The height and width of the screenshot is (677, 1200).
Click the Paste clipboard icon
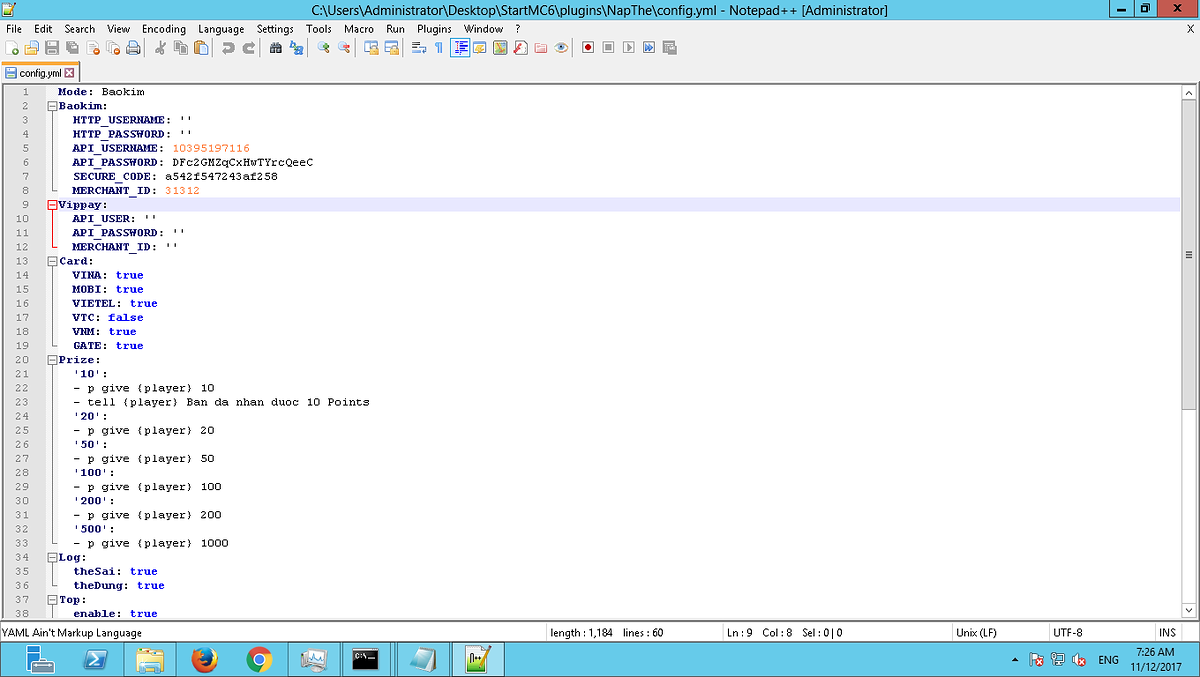coord(201,47)
